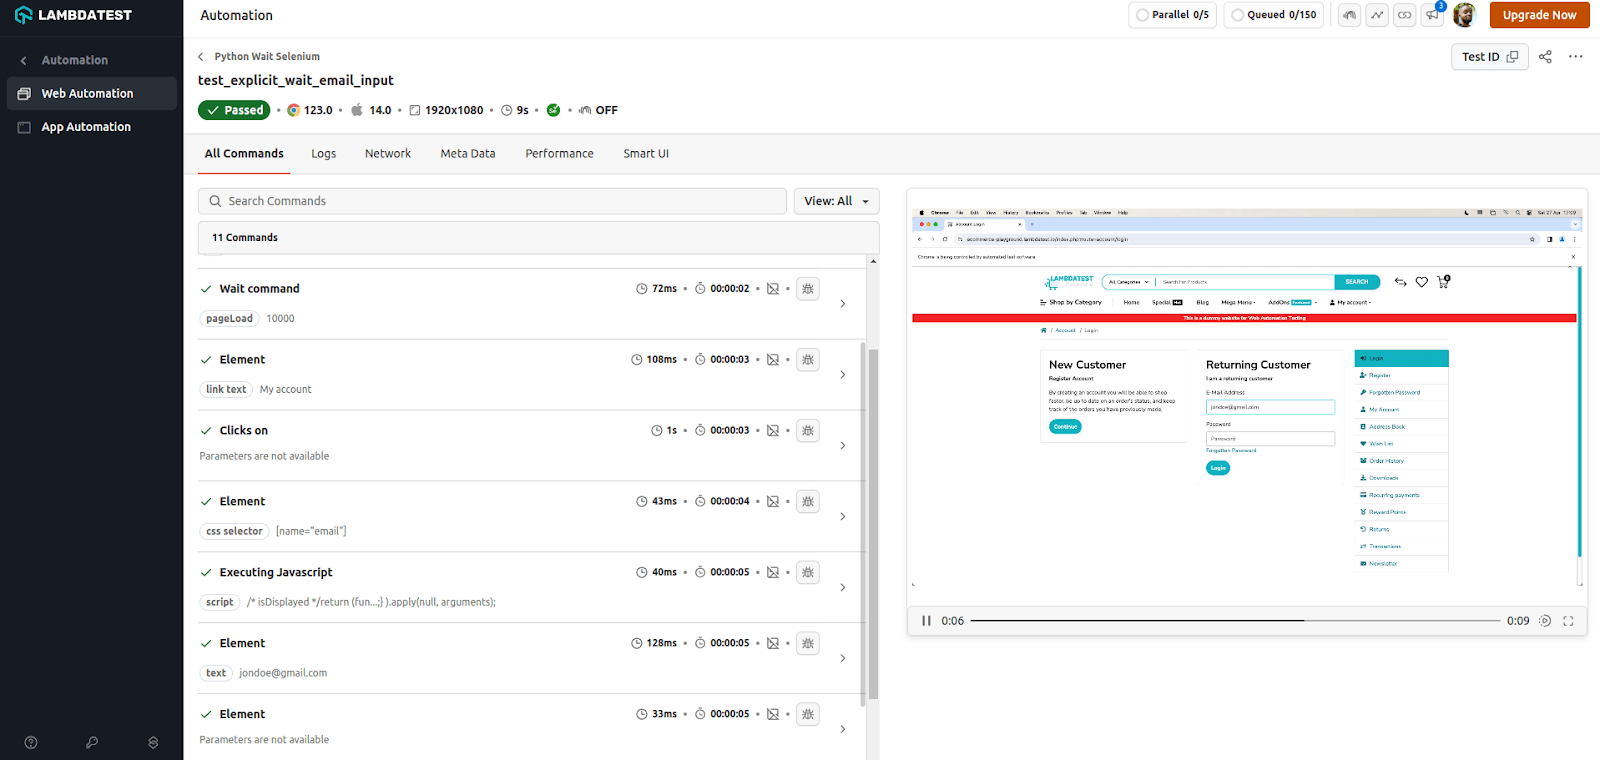Viewport: 1600px width, 760px height.
Task: Click the commands list scrollbar
Action: click(x=873, y=523)
